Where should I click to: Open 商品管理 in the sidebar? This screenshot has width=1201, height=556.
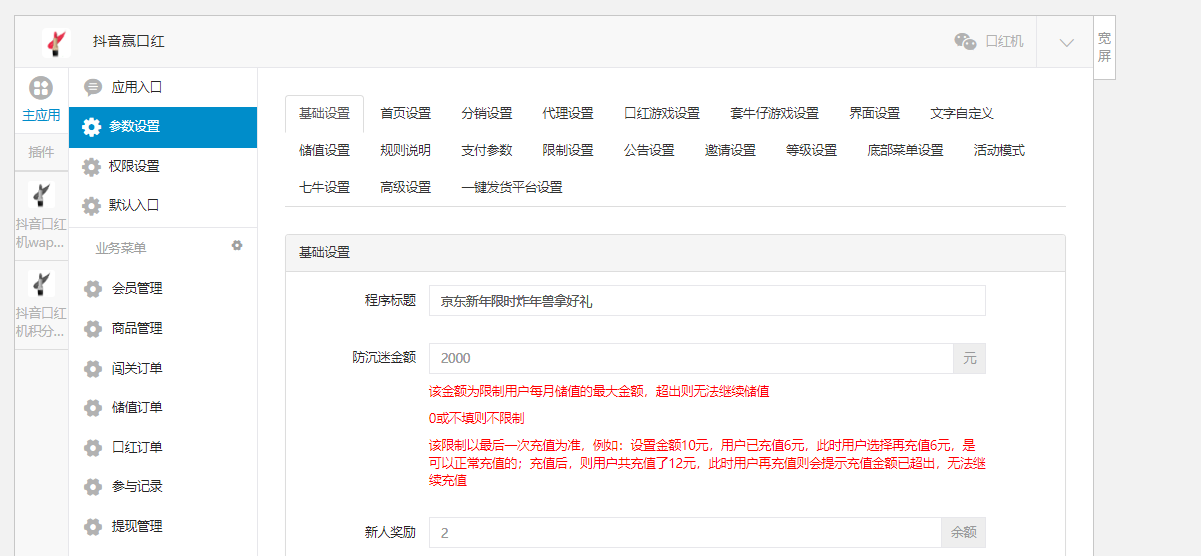[x=137, y=329]
